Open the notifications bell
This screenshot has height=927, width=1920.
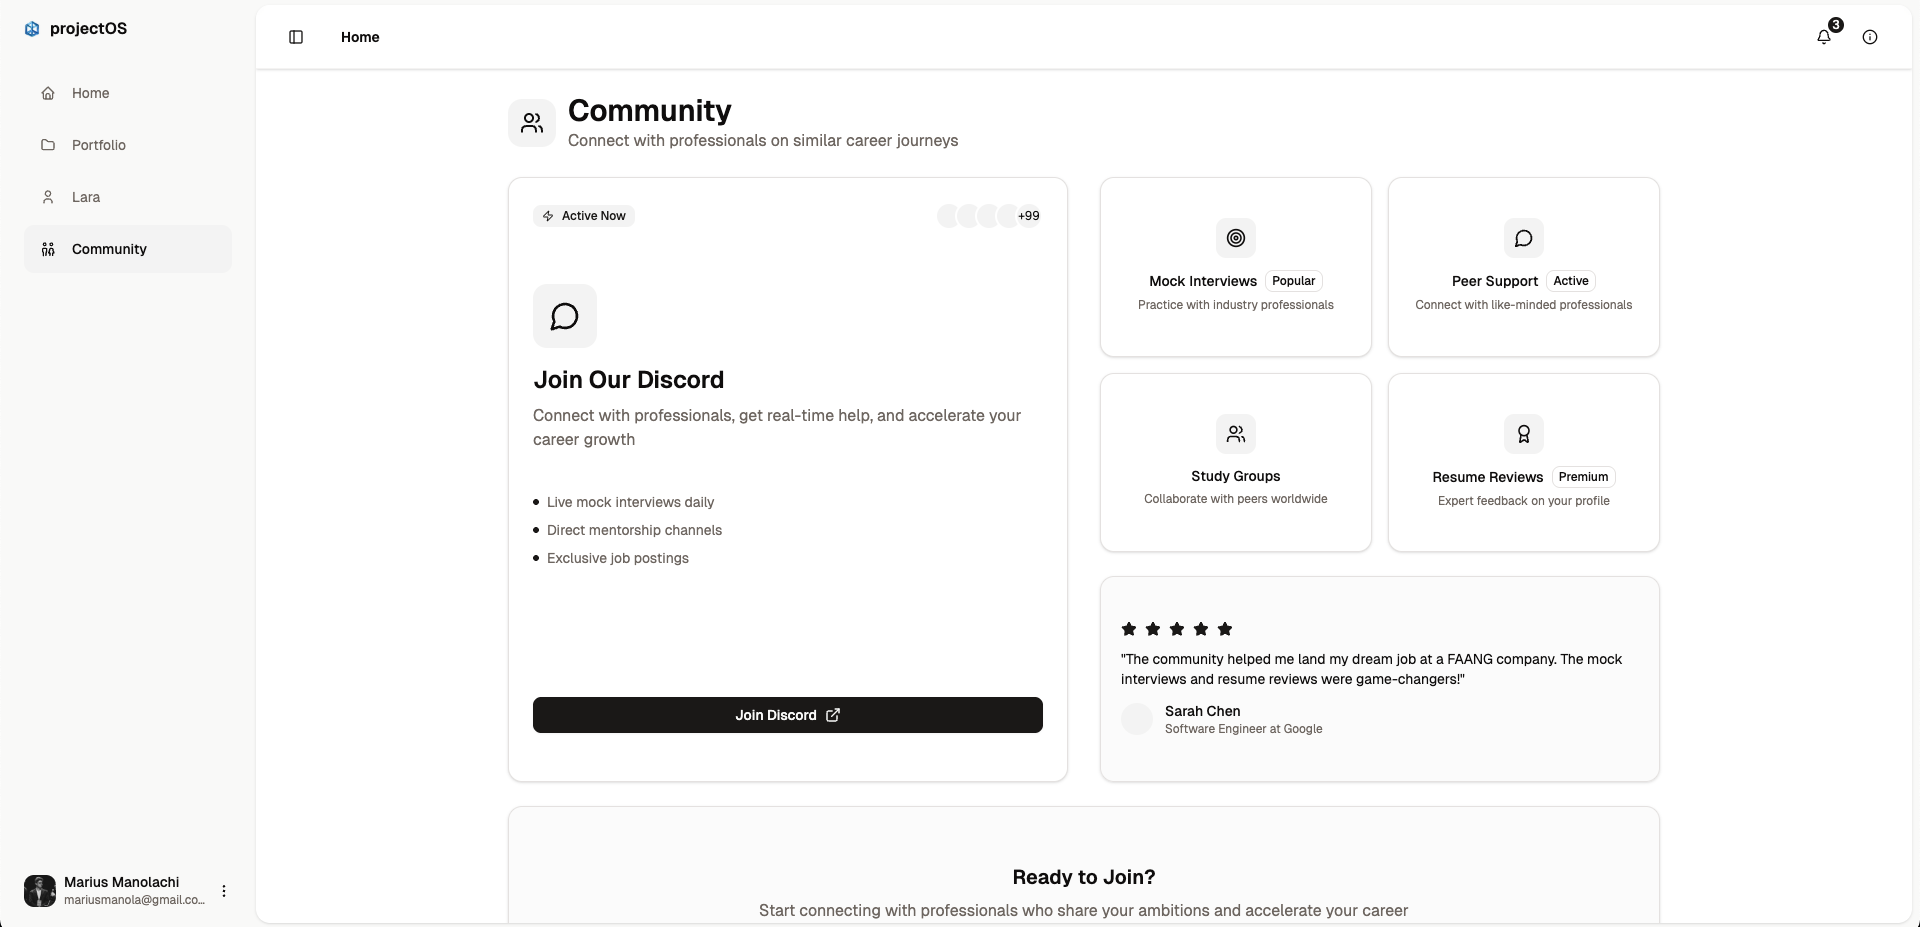click(1824, 37)
